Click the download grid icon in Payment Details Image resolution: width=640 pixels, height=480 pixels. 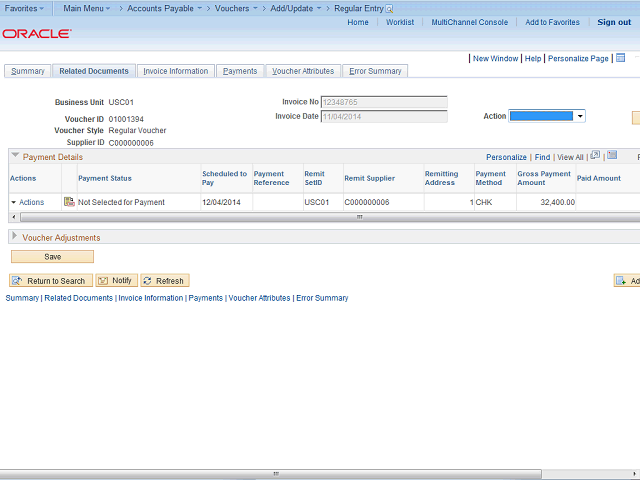(x=612, y=155)
